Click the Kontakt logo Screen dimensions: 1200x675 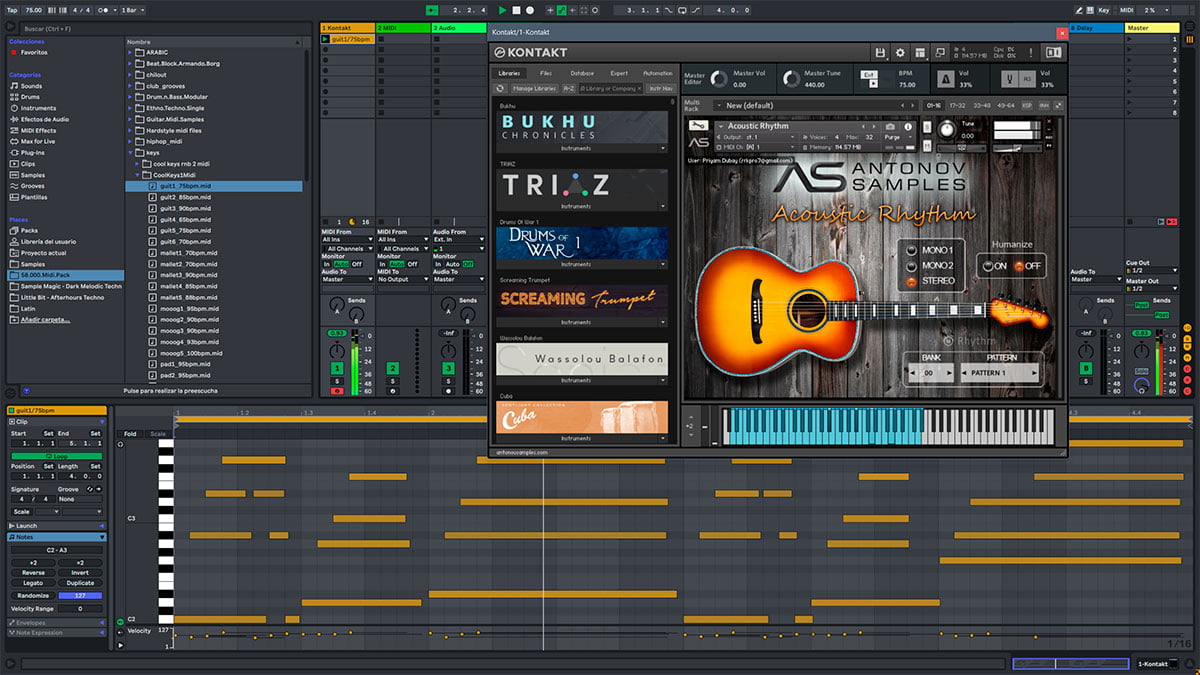[531, 53]
